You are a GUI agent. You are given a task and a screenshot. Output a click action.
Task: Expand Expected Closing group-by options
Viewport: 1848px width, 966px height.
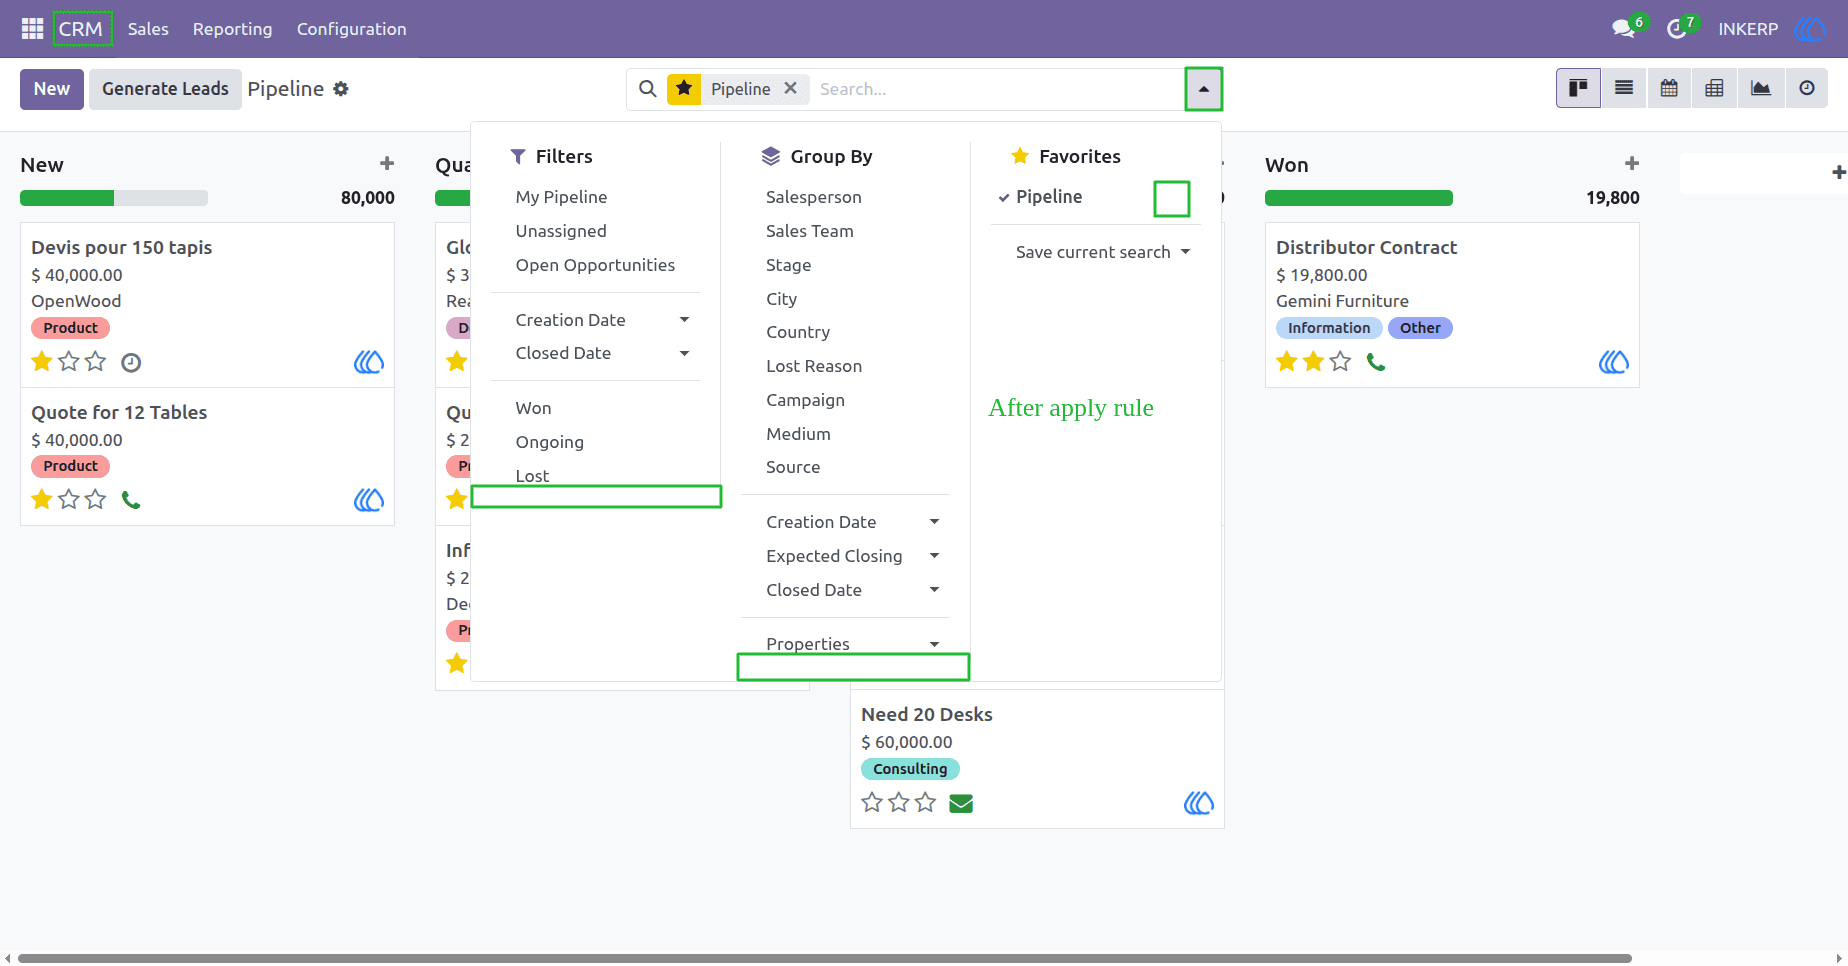click(846, 556)
